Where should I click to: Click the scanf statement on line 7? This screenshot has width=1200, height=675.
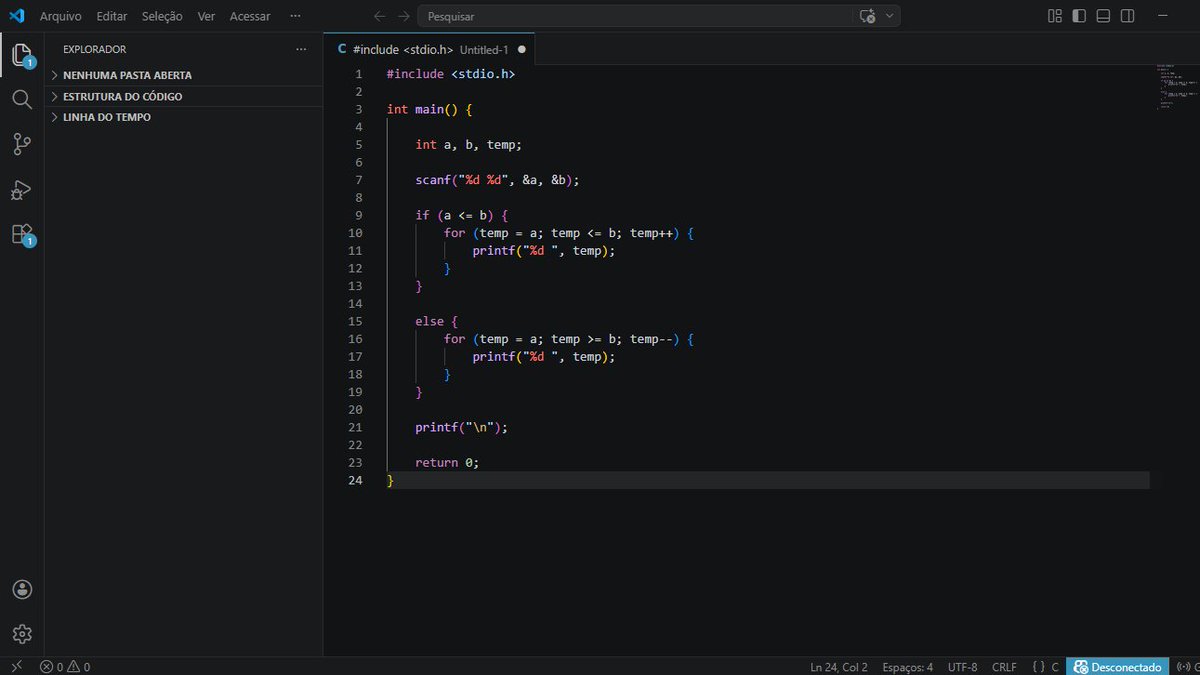click(497, 180)
